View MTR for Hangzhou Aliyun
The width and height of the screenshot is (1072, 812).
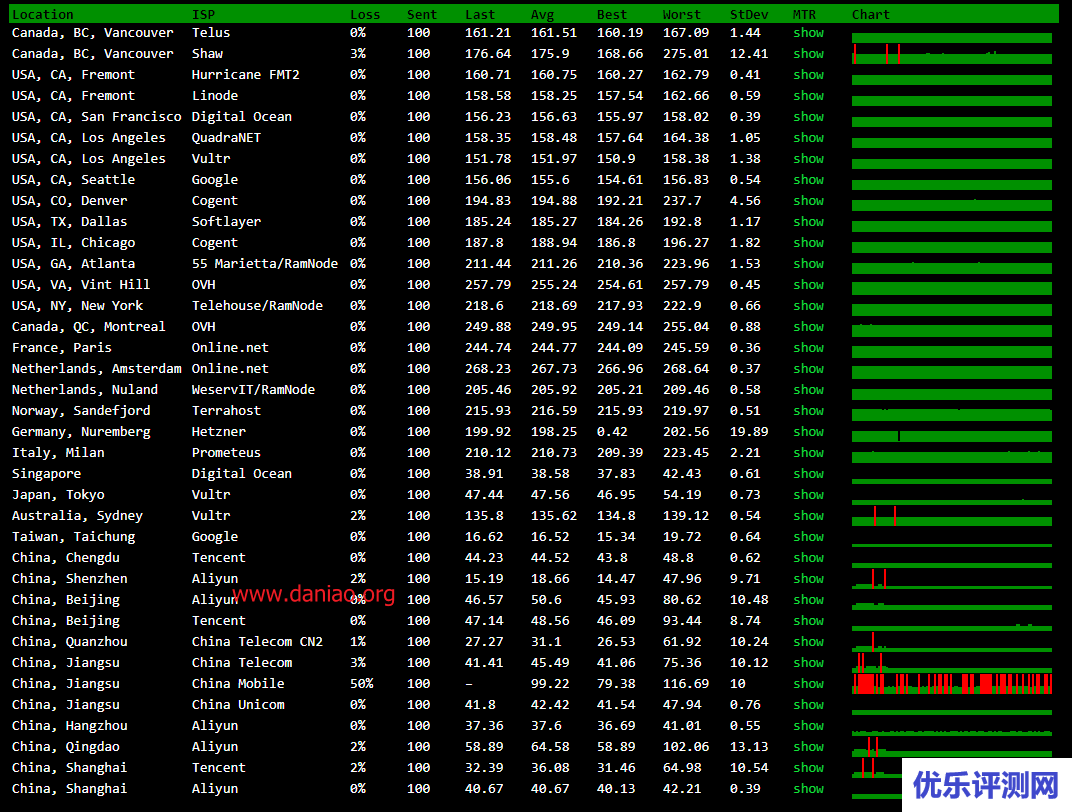[808, 726]
